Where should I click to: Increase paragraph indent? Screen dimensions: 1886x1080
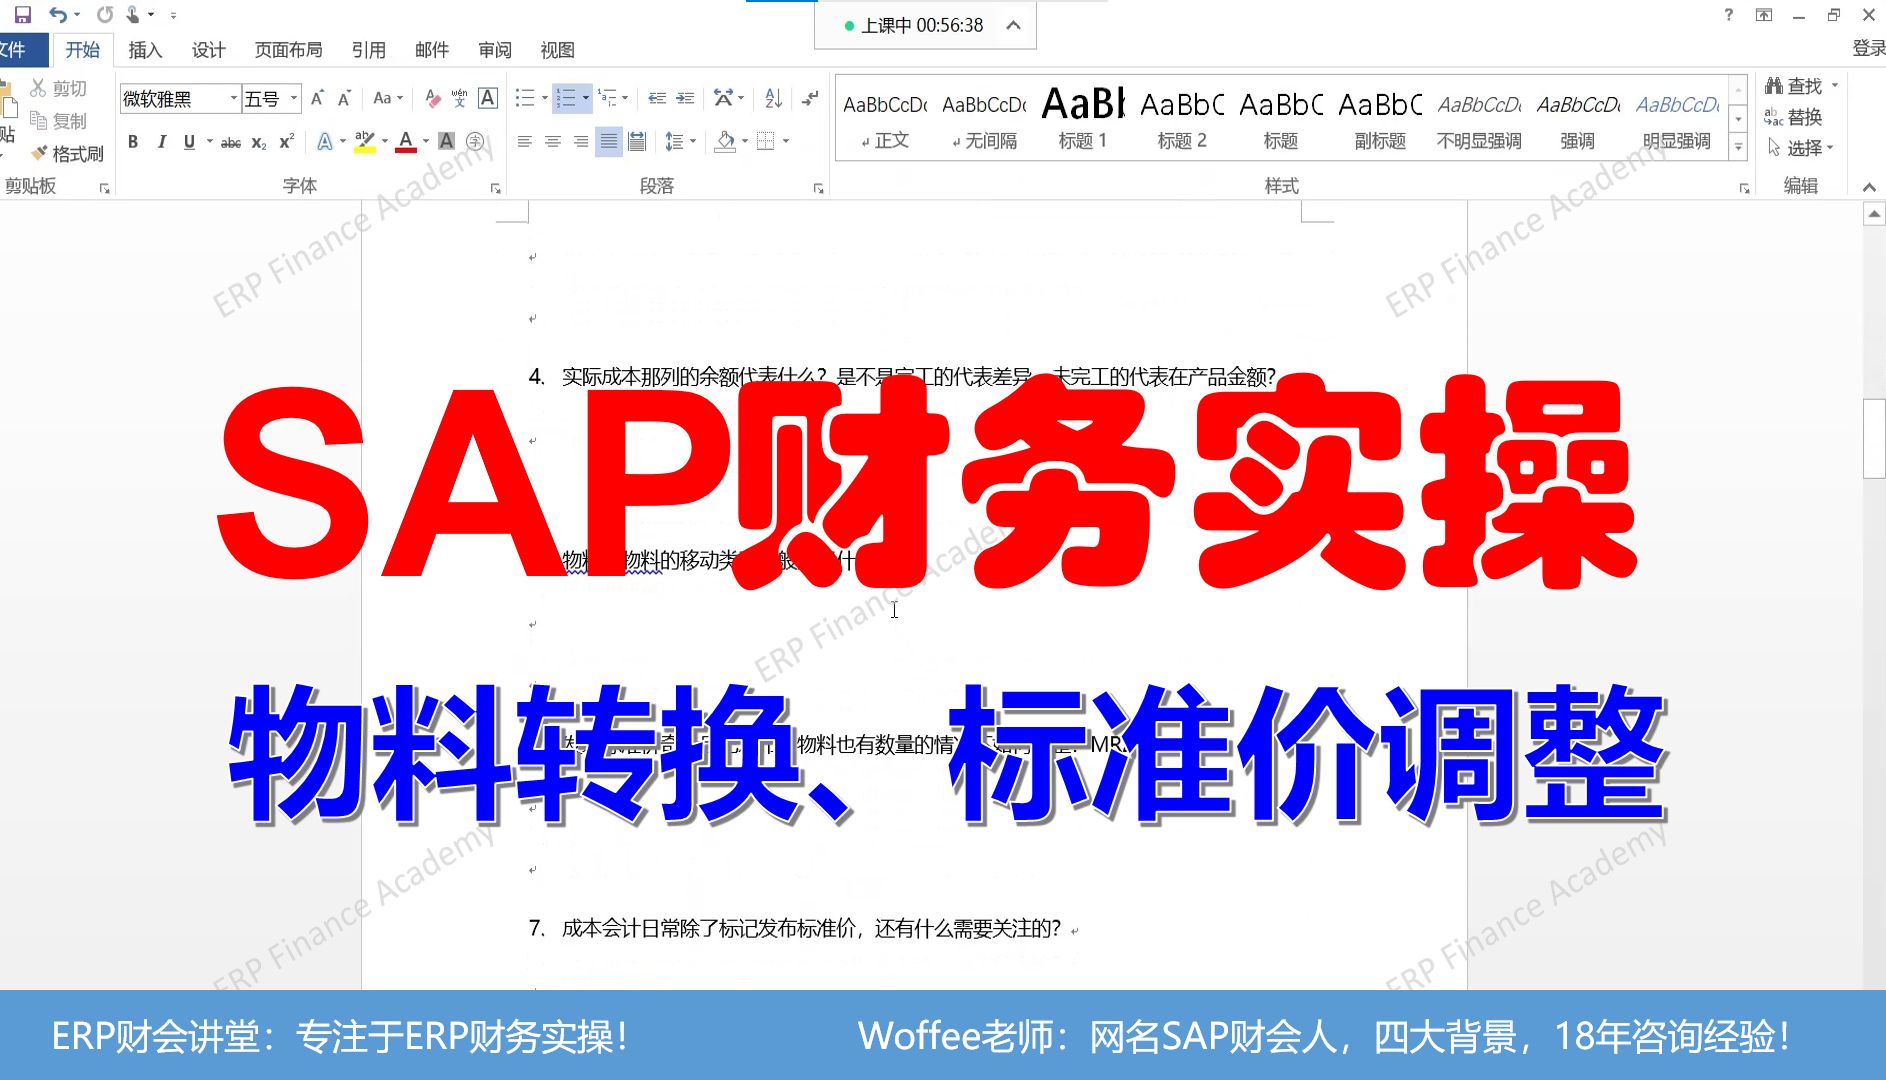point(685,98)
